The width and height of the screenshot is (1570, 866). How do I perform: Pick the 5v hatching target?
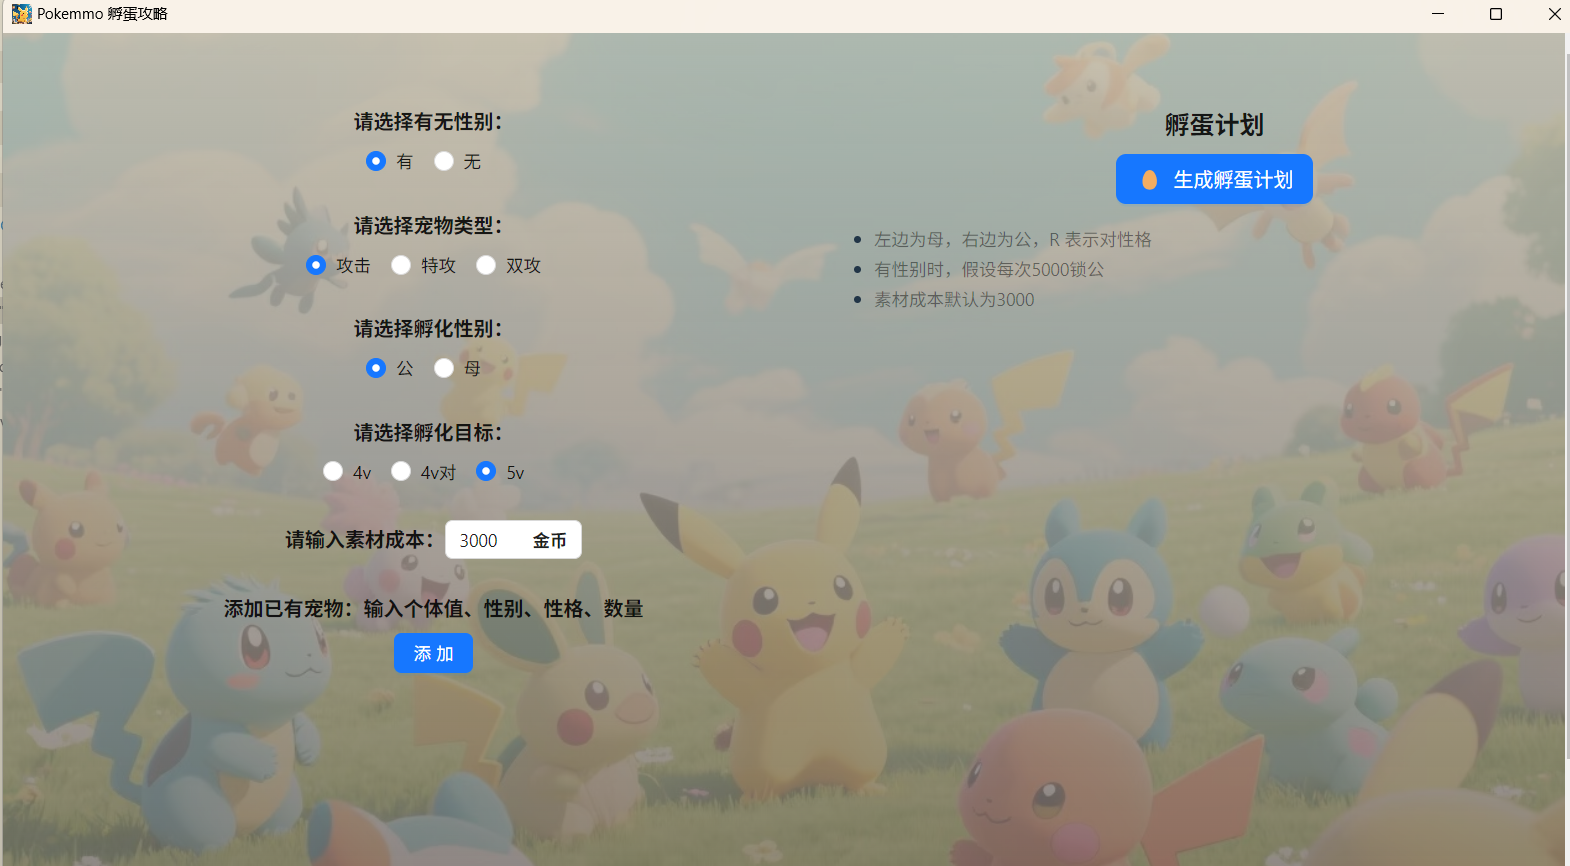[486, 471]
